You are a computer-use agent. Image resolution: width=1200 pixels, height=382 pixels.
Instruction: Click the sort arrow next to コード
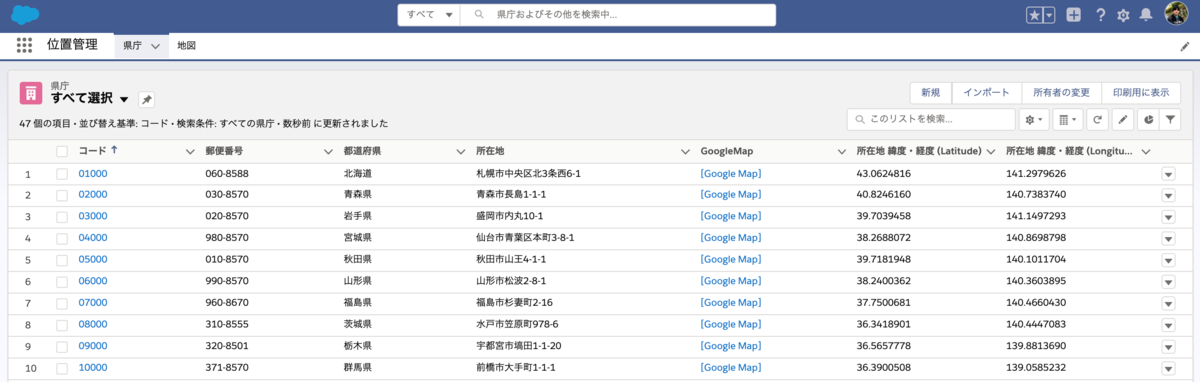point(114,150)
